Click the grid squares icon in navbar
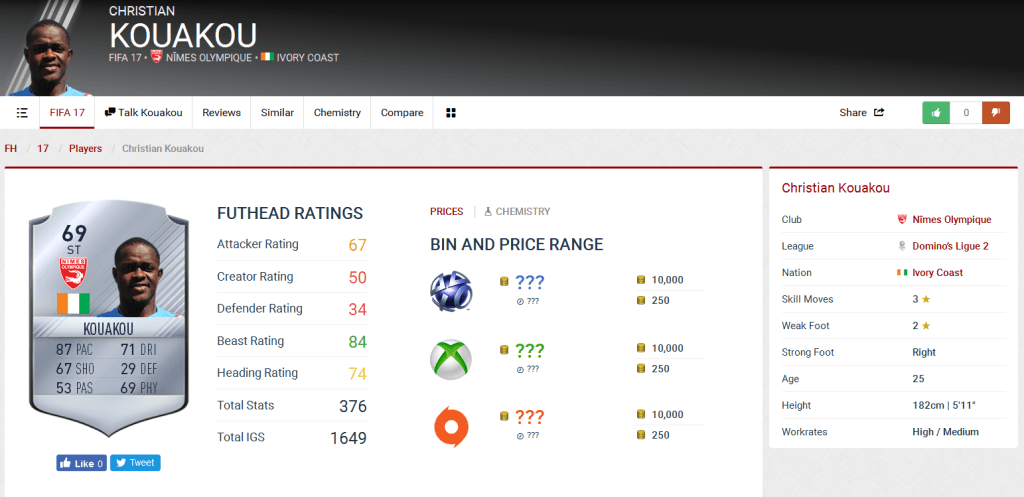This screenshot has width=1024, height=497. (450, 113)
